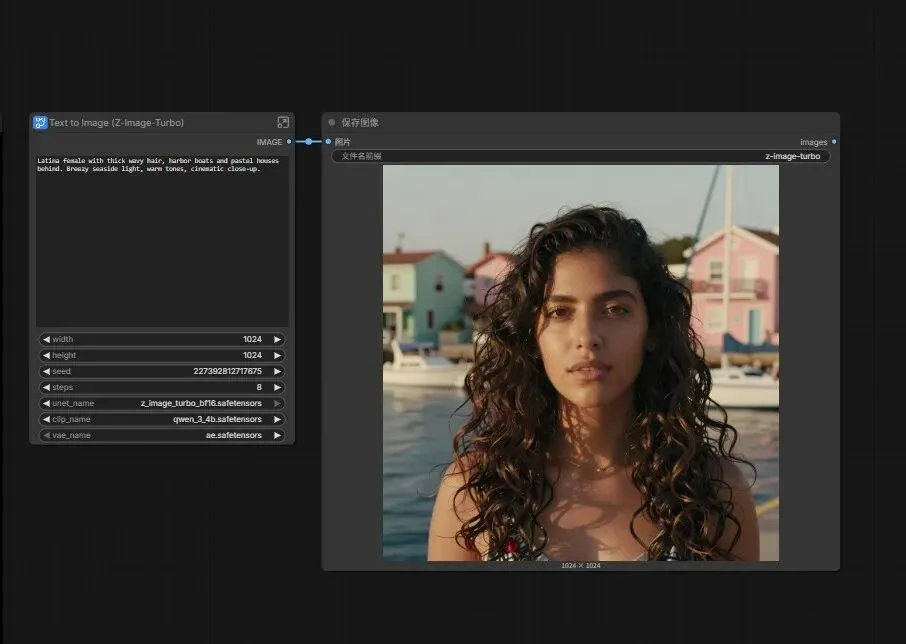Click the seed 227392812717675 value field
The height and width of the screenshot is (644, 906).
162,371
